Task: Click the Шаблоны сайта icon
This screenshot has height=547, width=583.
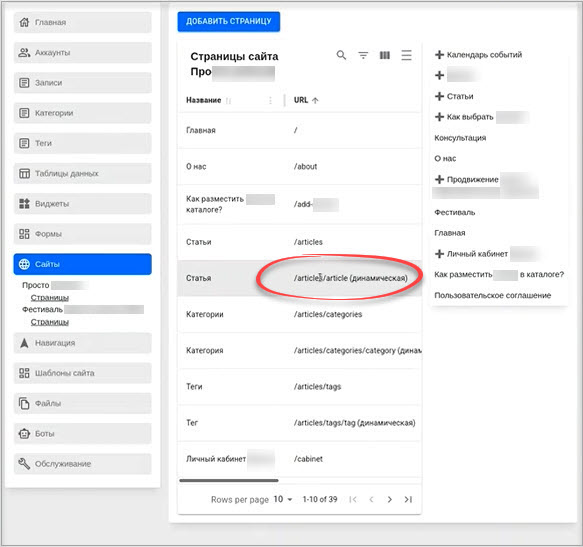Action: tap(24, 373)
